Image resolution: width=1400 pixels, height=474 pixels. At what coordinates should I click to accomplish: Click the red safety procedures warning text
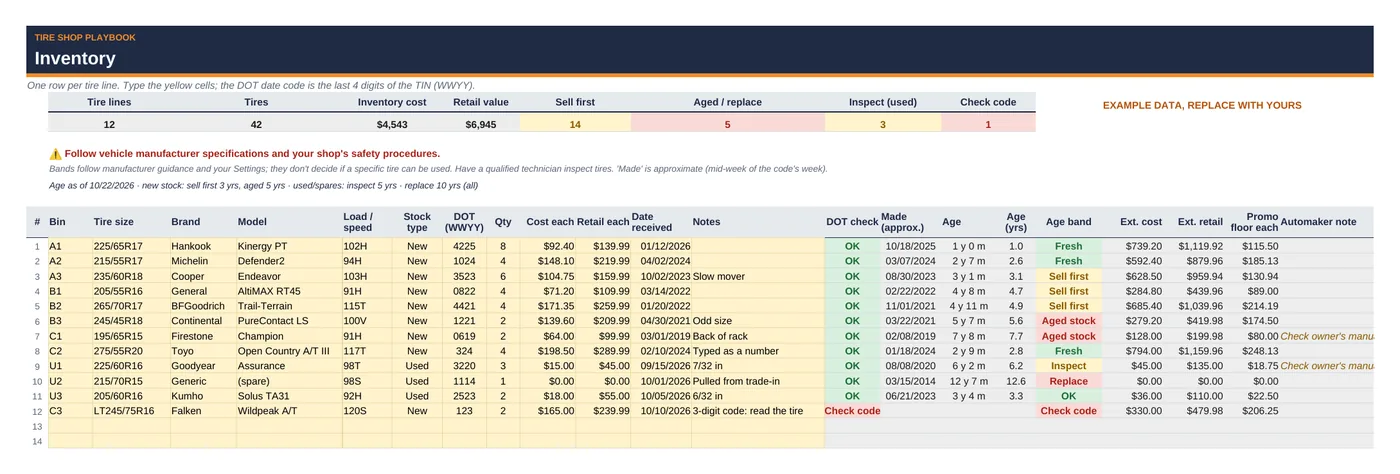click(252, 154)
